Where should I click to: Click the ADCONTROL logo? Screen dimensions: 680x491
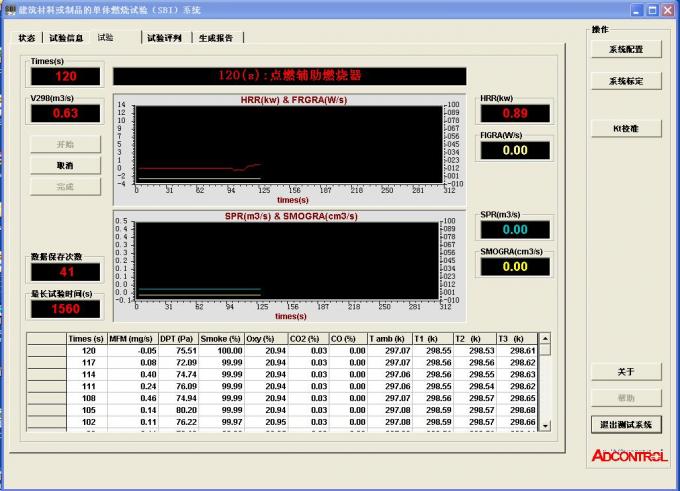click(628, 455)
